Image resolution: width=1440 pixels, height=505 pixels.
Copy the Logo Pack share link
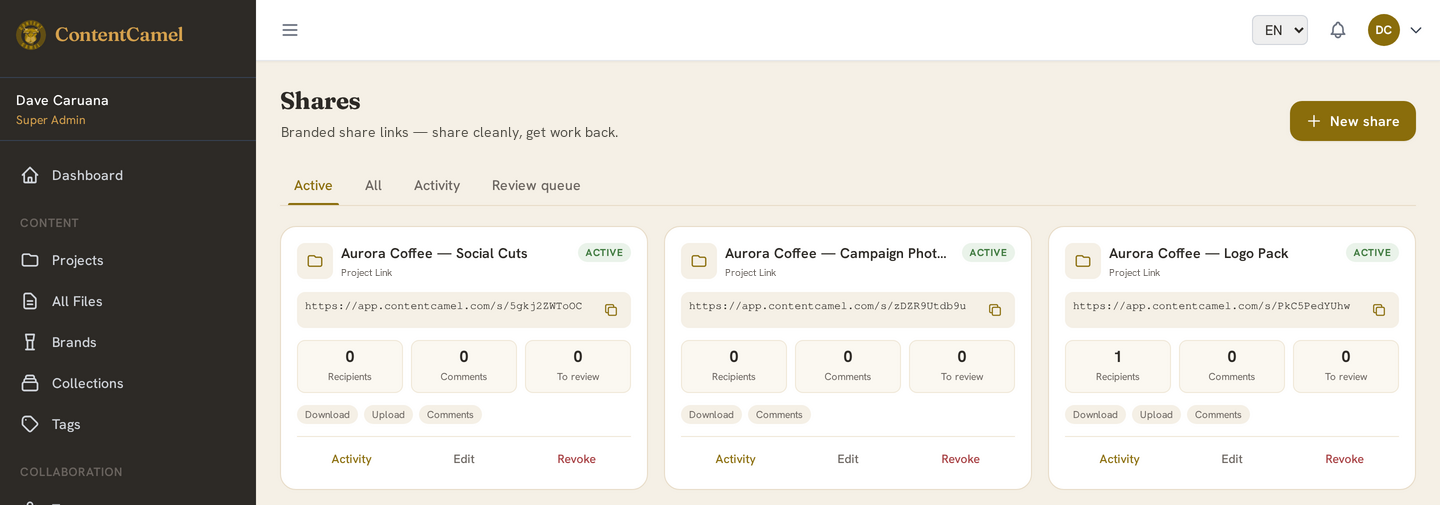pyautogui.click(x=1379, y=310)
